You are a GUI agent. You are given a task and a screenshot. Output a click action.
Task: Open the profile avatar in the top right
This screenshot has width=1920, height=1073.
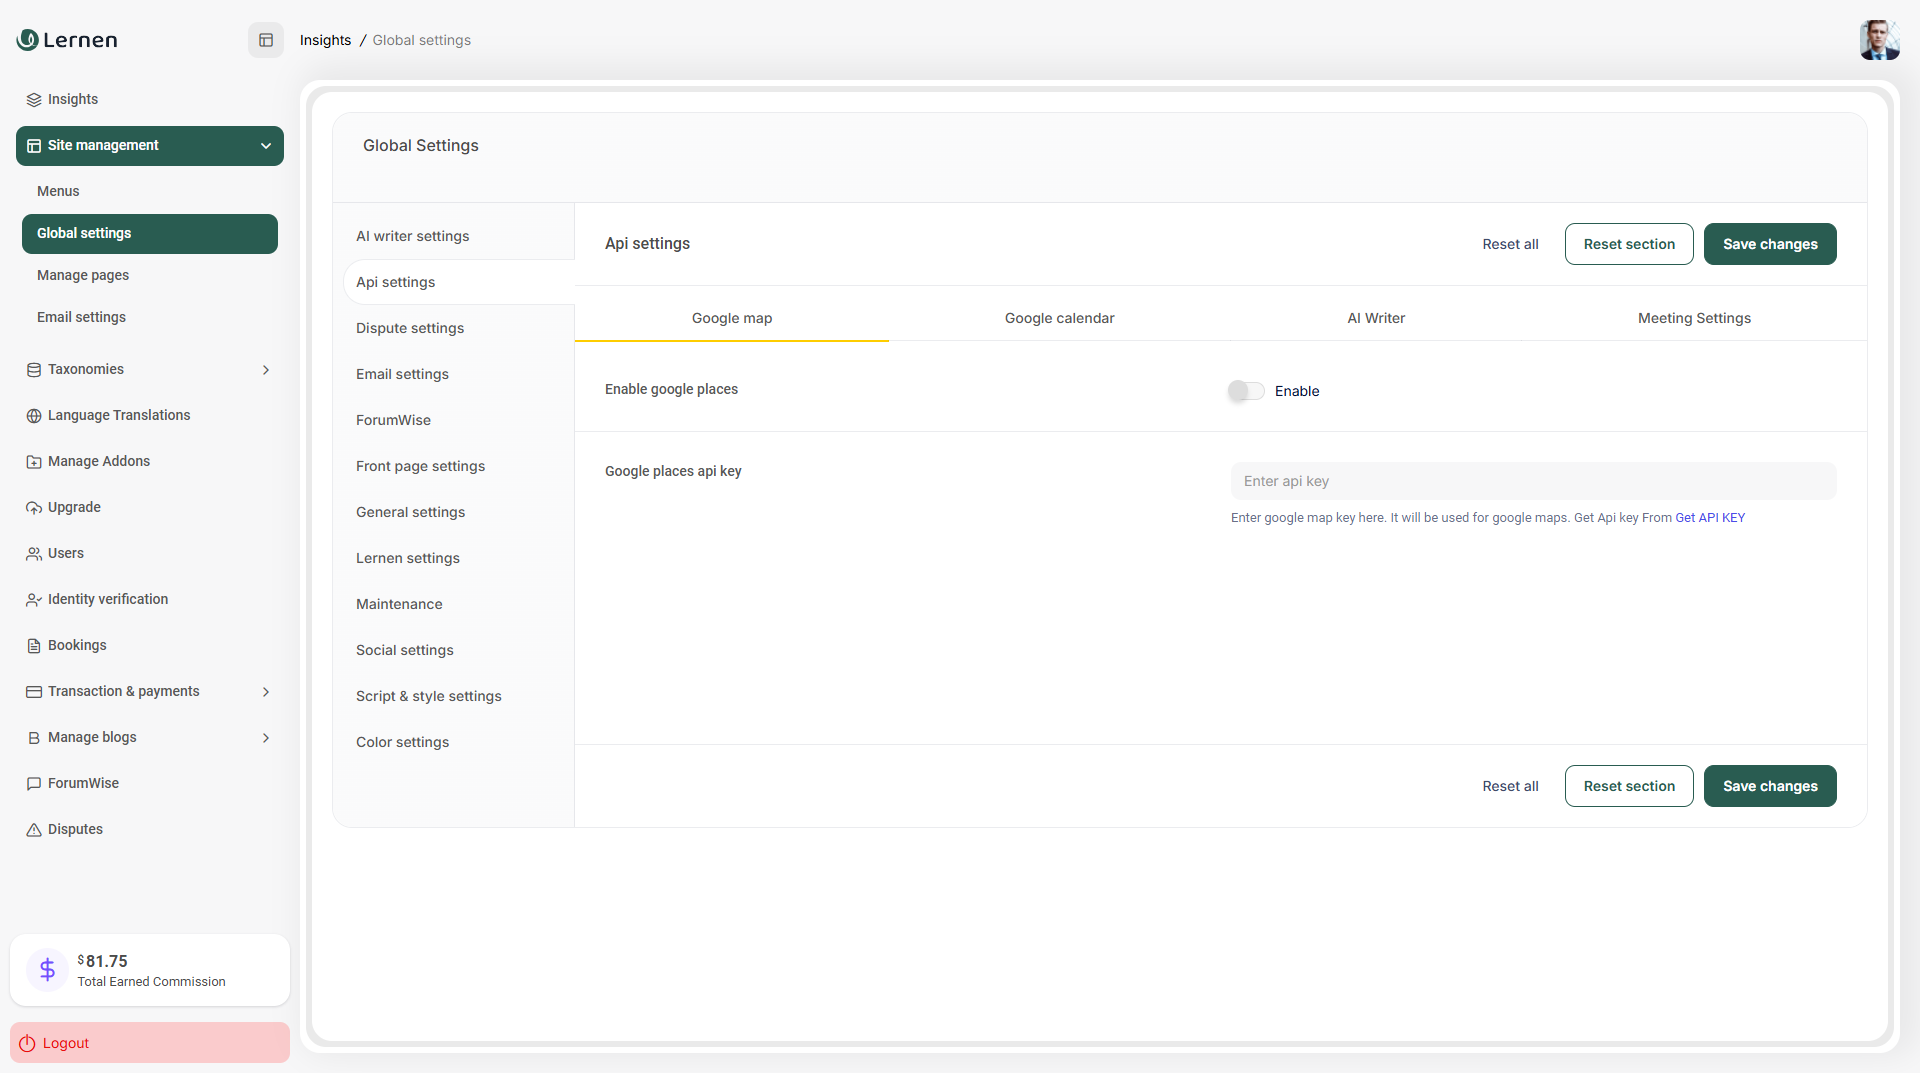coord(1879,40)
